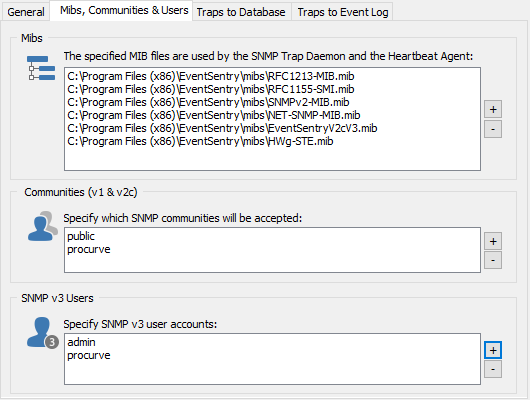The height and width of the screenshot is (400, 530).
Task: Remove the selected SNMP community
Action: (493, 260)
